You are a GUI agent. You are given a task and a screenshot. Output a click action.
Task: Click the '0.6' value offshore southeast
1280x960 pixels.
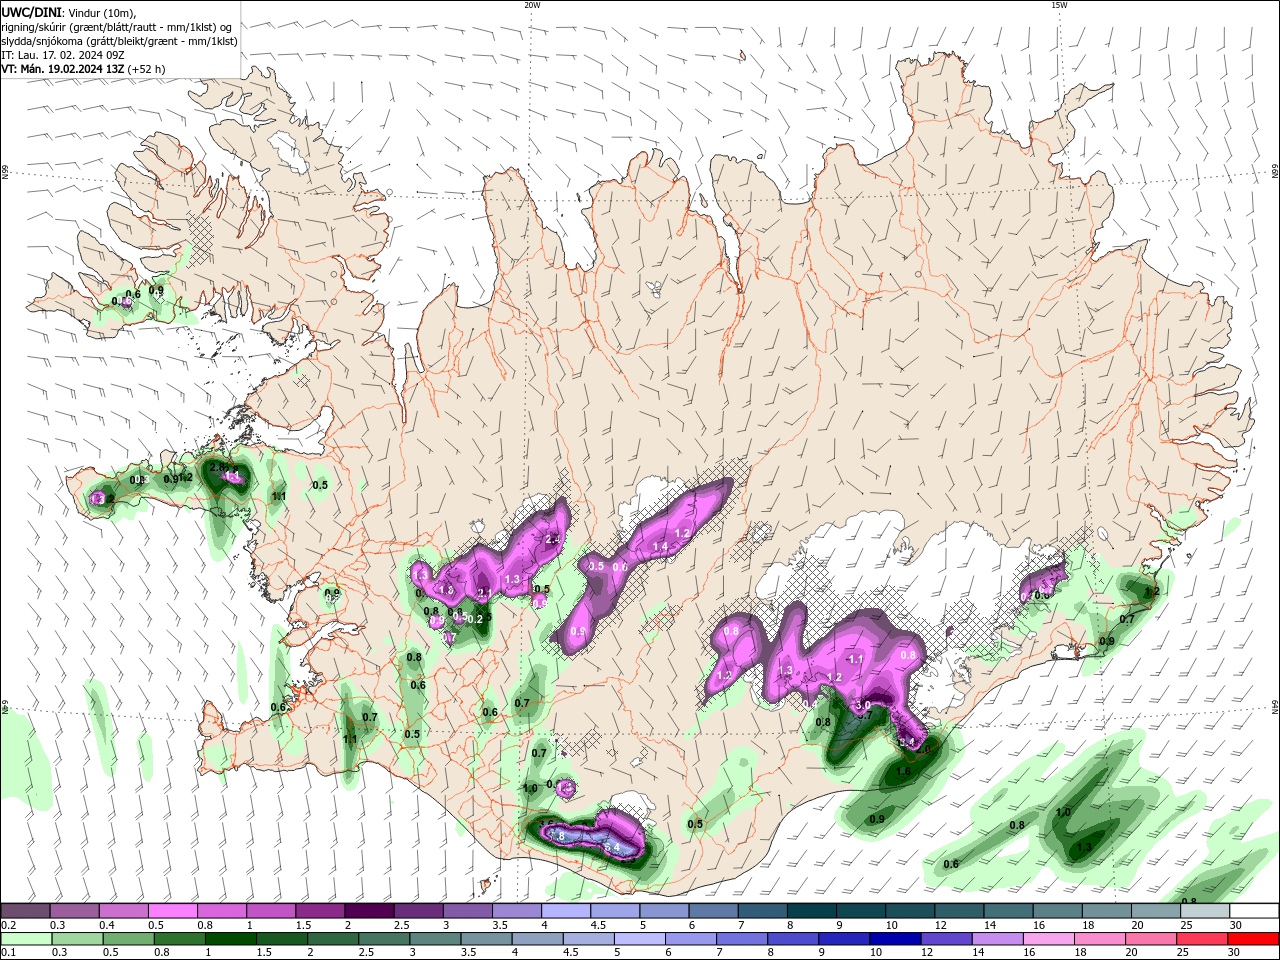pos(951,864)
